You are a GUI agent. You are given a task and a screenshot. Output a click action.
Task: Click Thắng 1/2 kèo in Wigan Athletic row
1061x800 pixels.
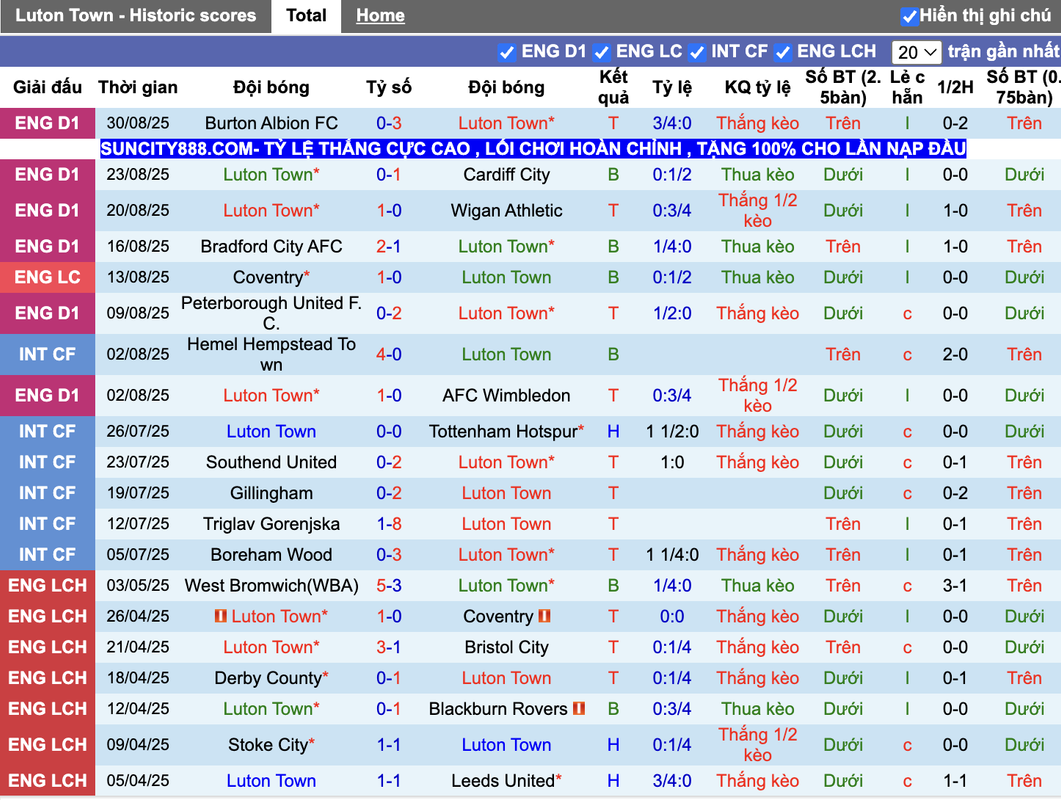[x=757, y=210]
